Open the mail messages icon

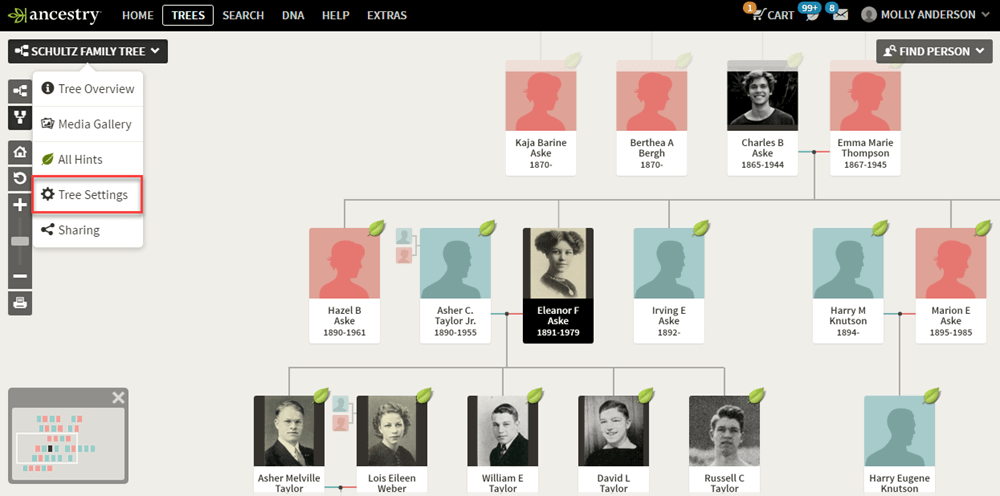pos(840,15)
